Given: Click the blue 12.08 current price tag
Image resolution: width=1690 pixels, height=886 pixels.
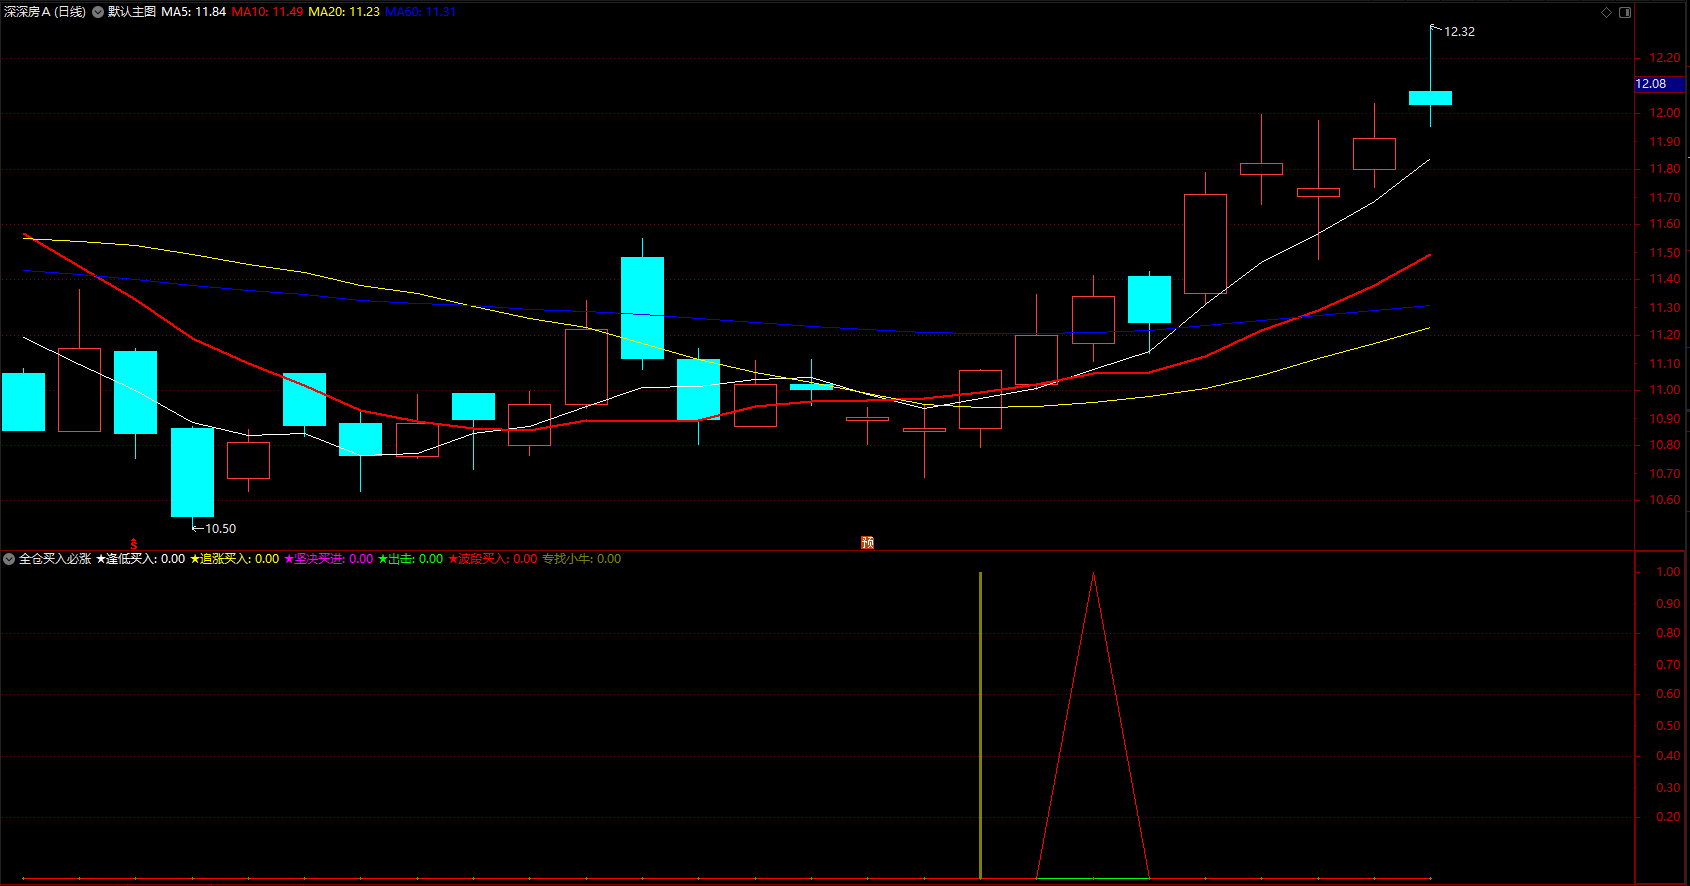Looking at the screenshot, I should (1659, 84).
